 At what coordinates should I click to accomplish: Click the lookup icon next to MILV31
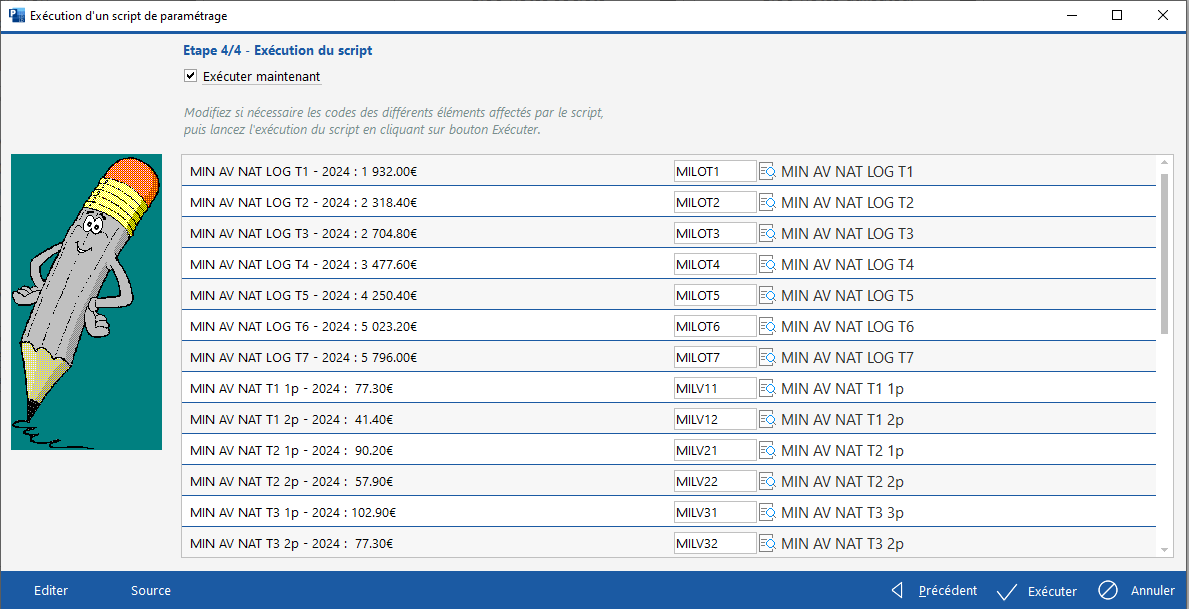(x=767, y=513)
